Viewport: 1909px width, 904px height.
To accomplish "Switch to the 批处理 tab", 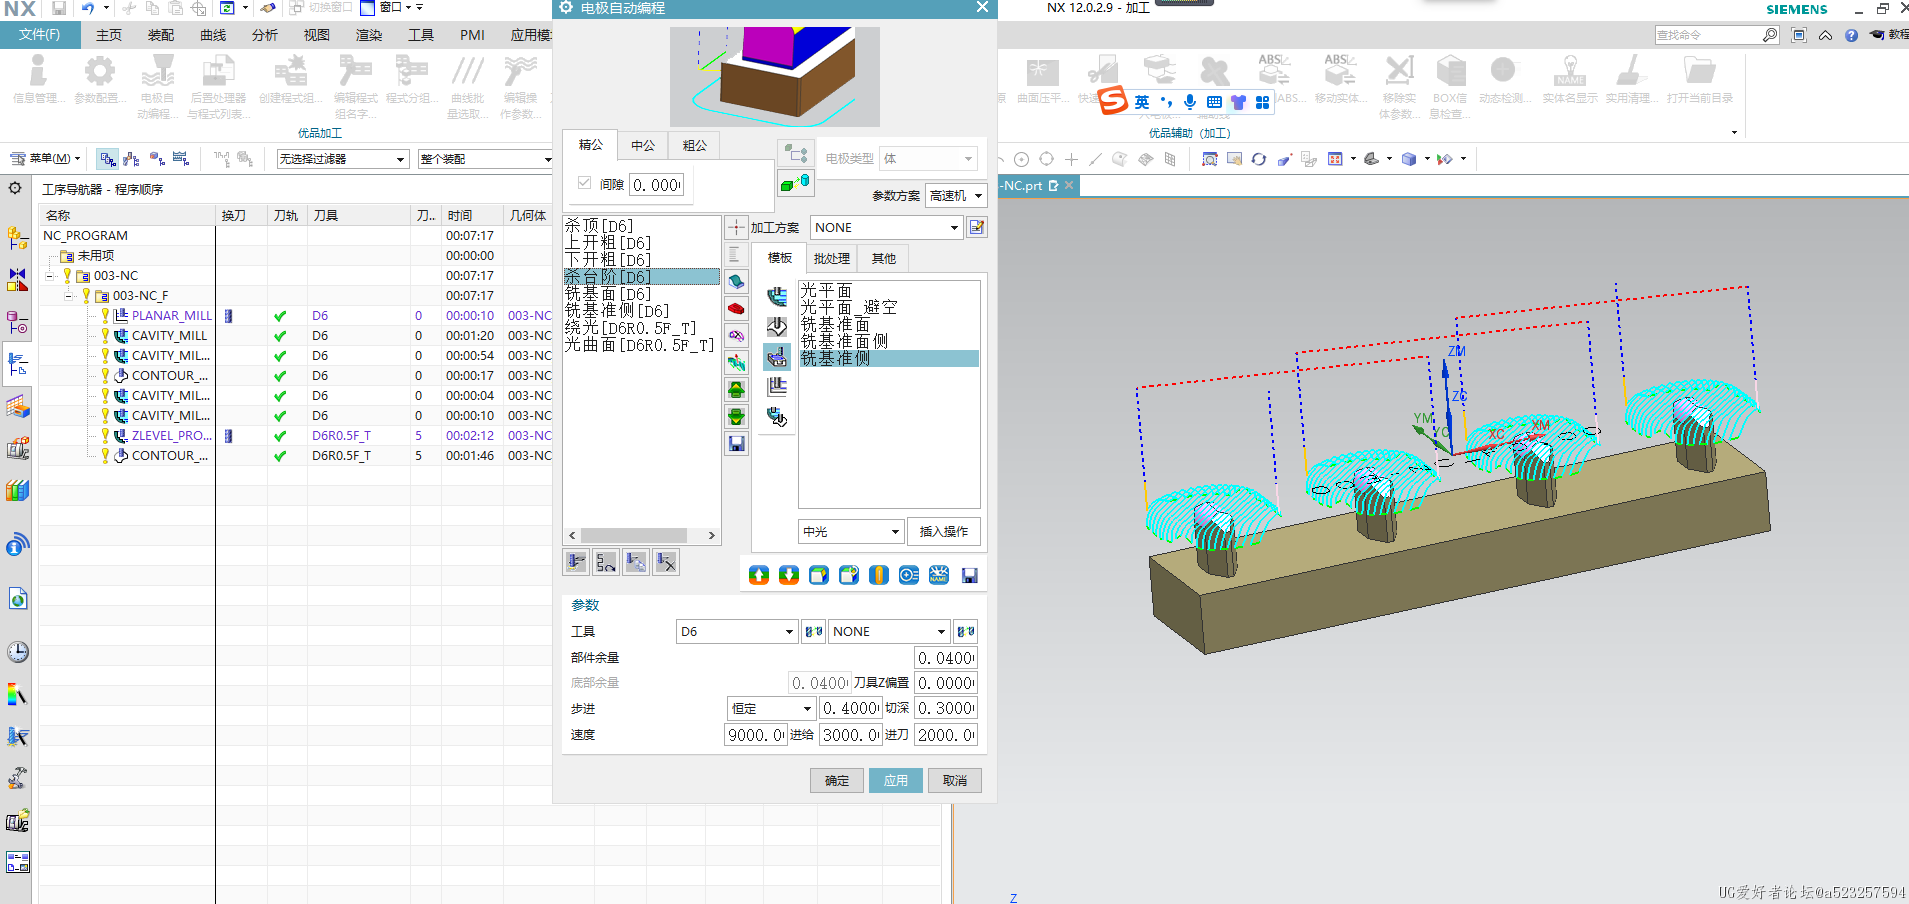I will pos(832,259).
